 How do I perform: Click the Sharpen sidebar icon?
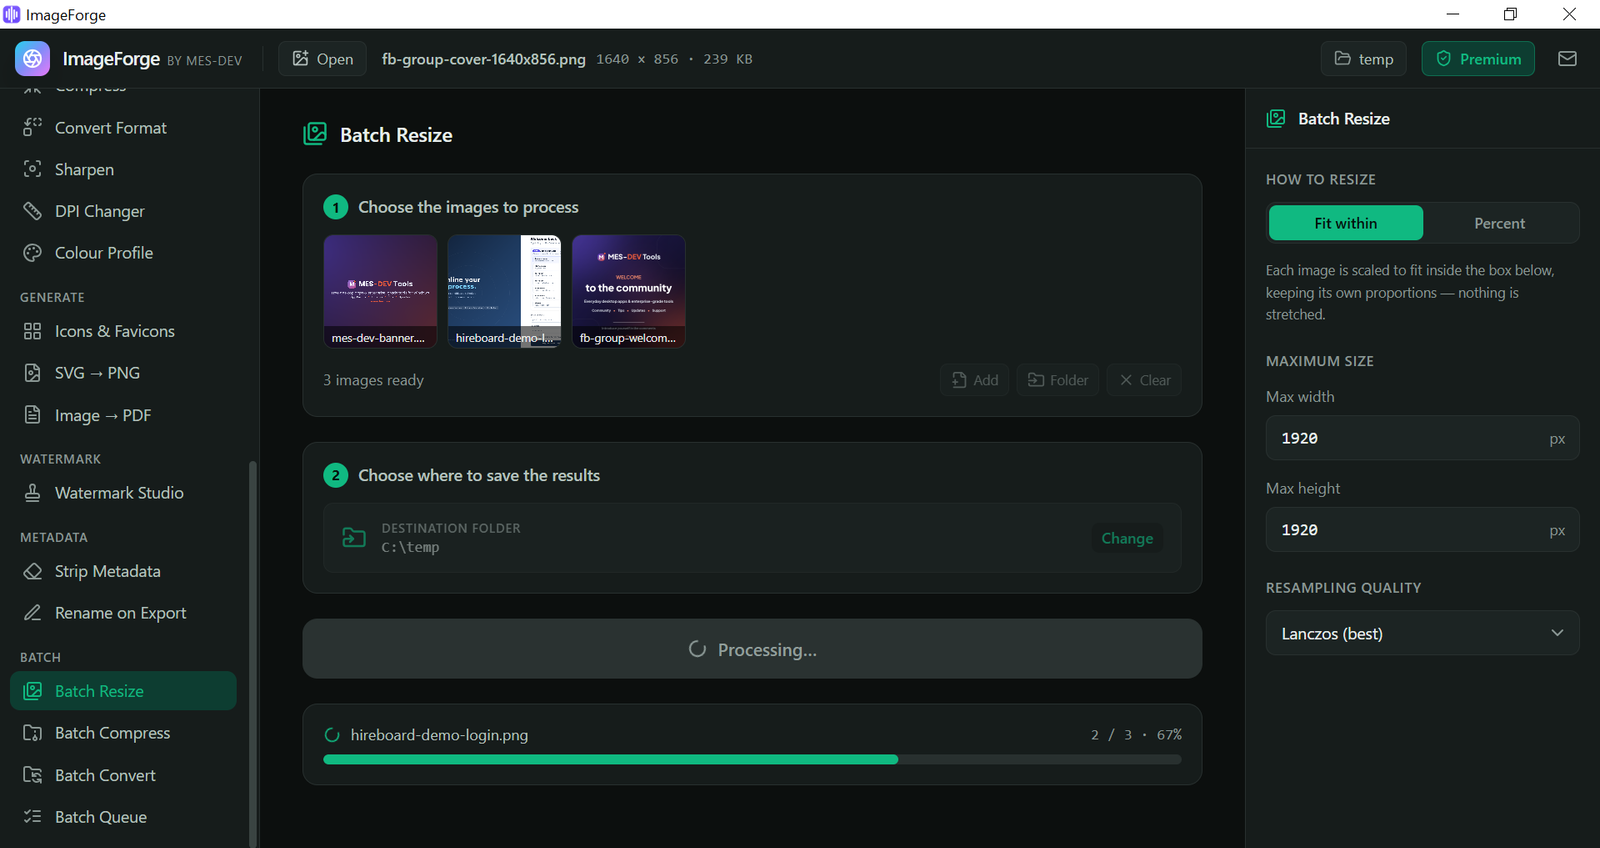[33, 169]
